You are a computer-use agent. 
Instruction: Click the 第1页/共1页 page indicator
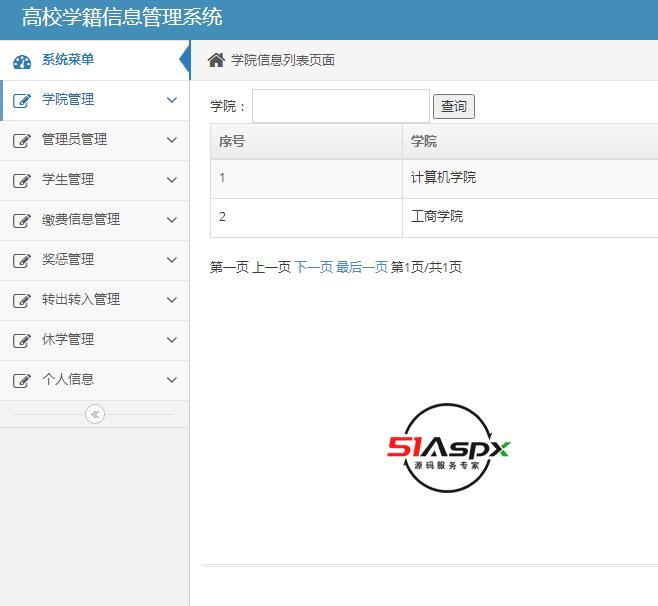[x=426, y=267]
